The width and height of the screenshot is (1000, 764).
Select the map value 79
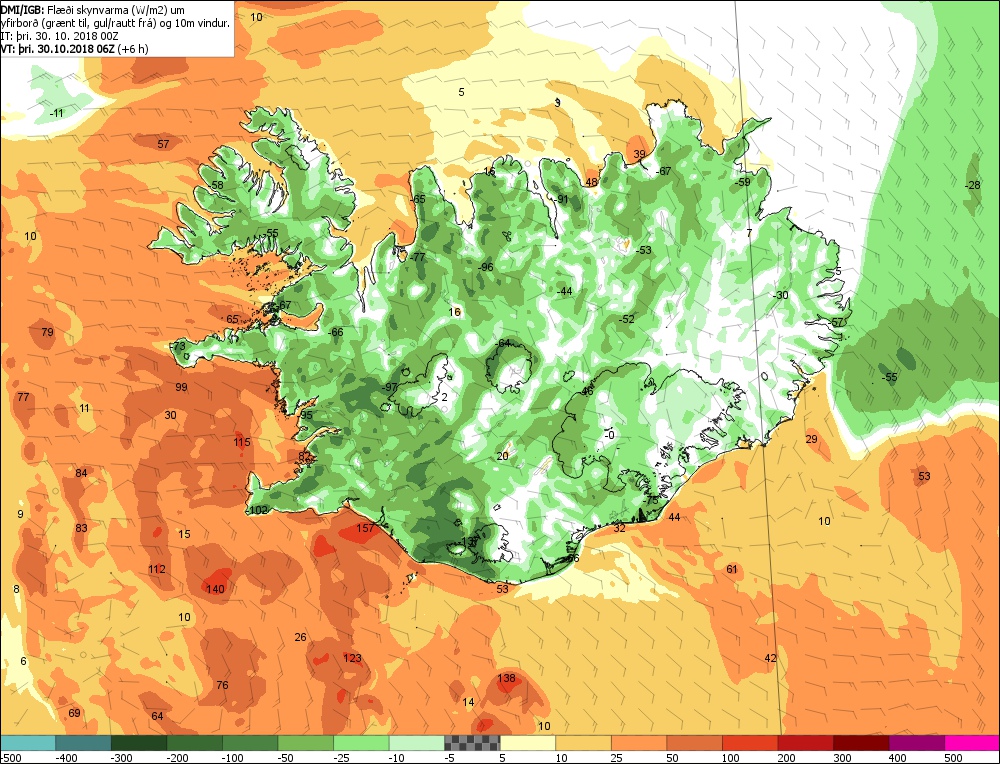click(47, 332)
